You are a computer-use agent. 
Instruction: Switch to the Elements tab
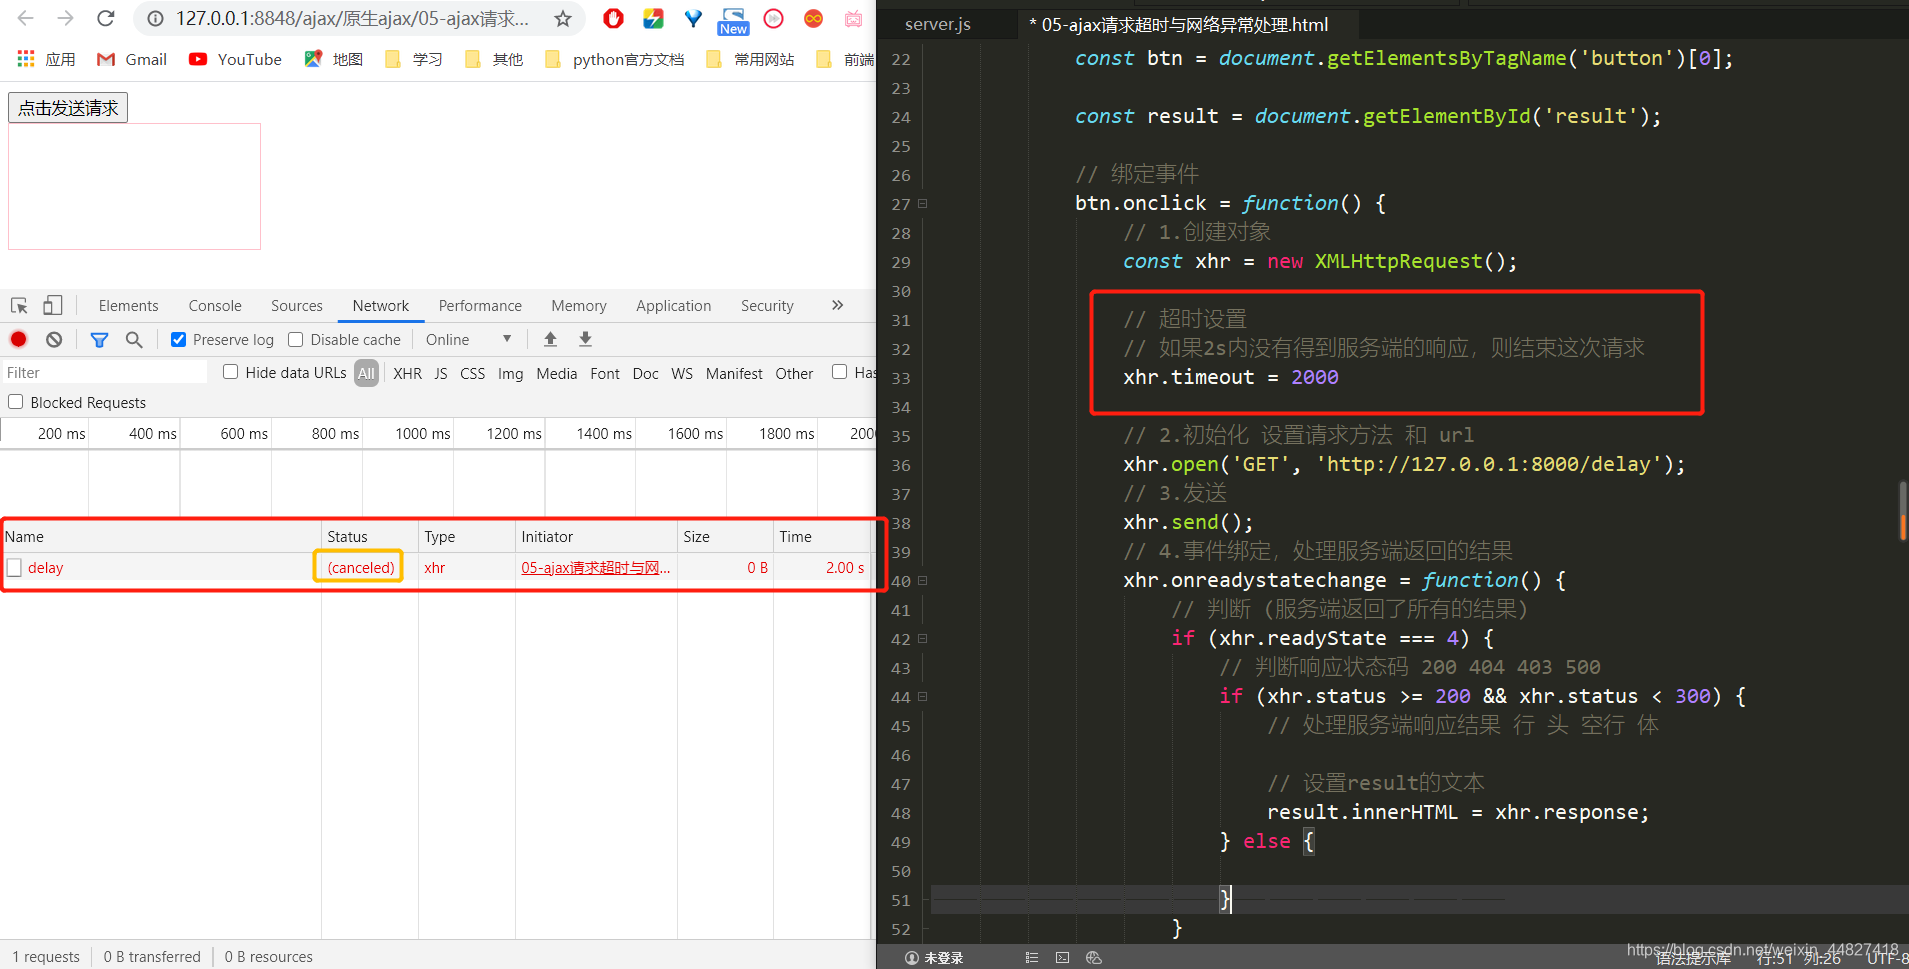pyautogui.click(x=128, y=305)
